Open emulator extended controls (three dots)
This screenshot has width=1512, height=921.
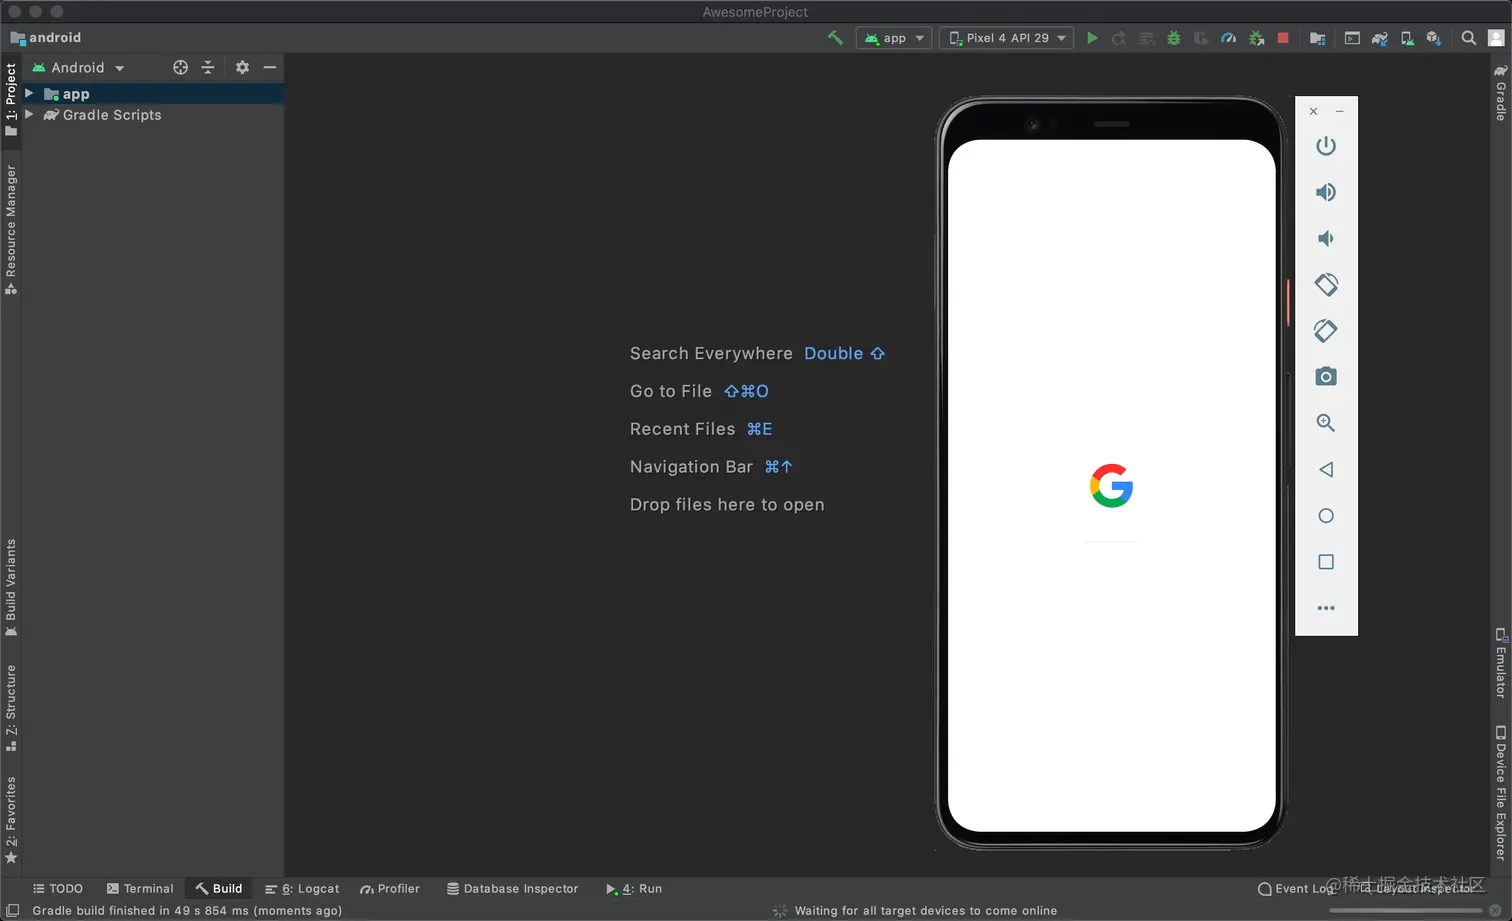1326,608
